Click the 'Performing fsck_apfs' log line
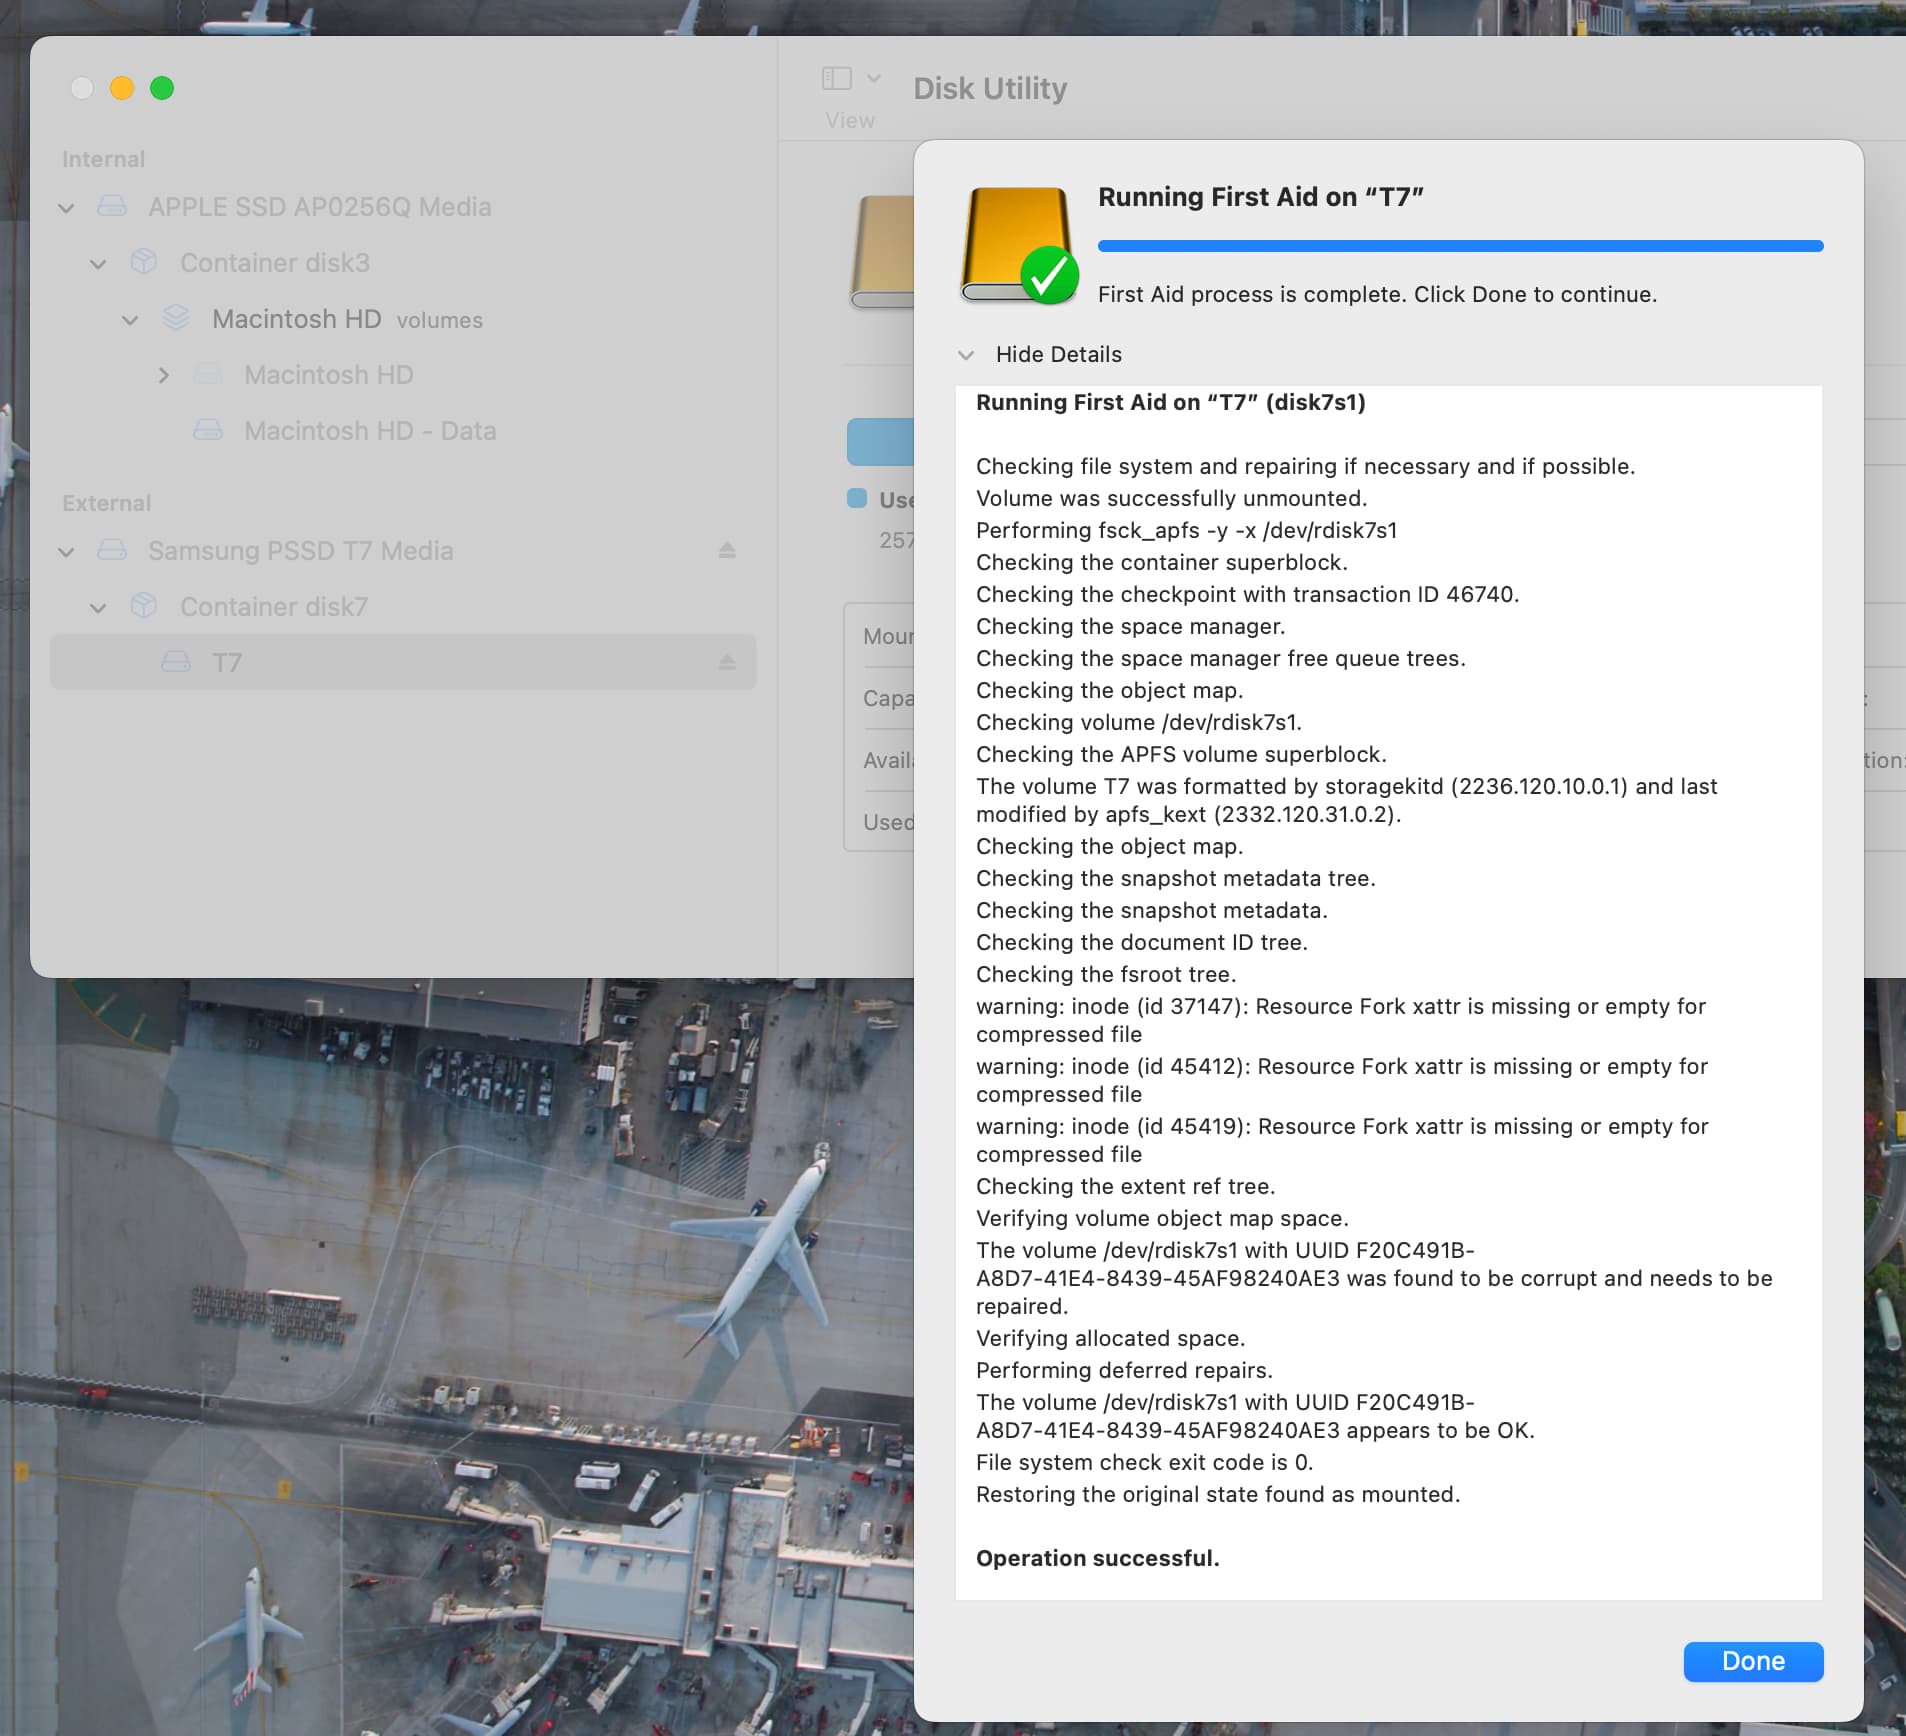The width and height of the screenshot is (1906, 1736). 1186,530
